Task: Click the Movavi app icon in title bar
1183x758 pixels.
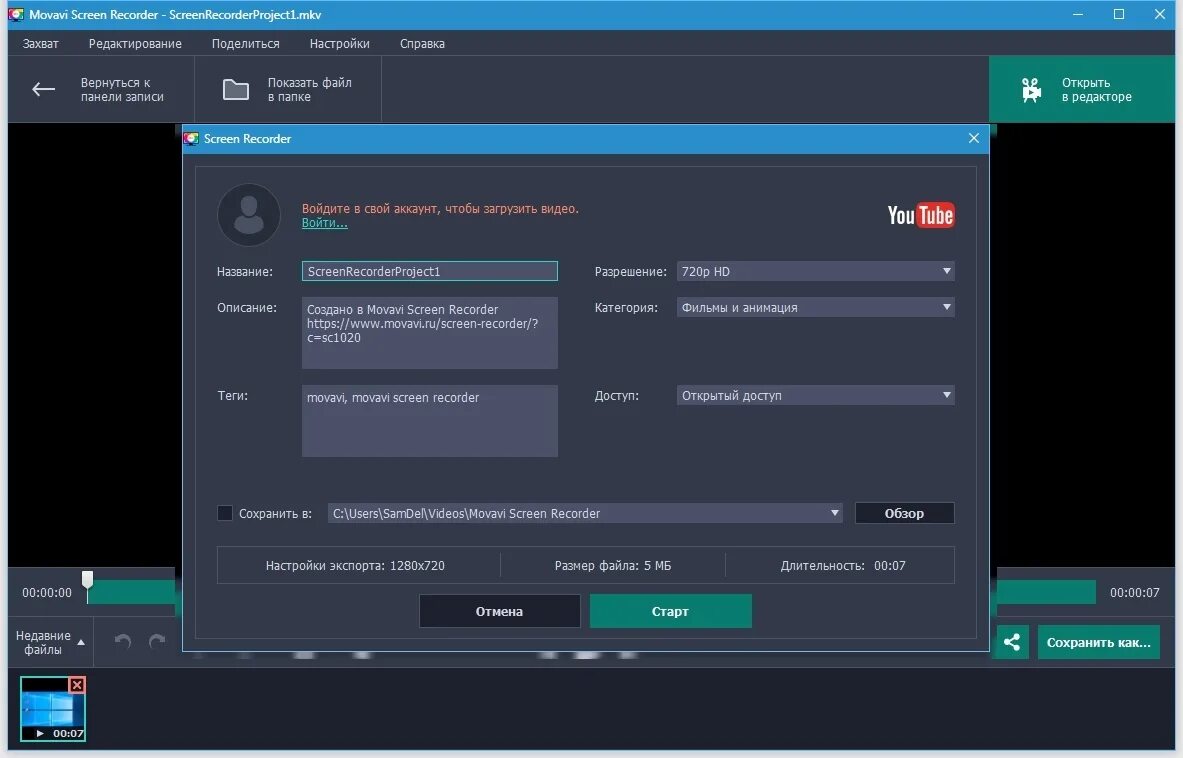Action: 16,14
